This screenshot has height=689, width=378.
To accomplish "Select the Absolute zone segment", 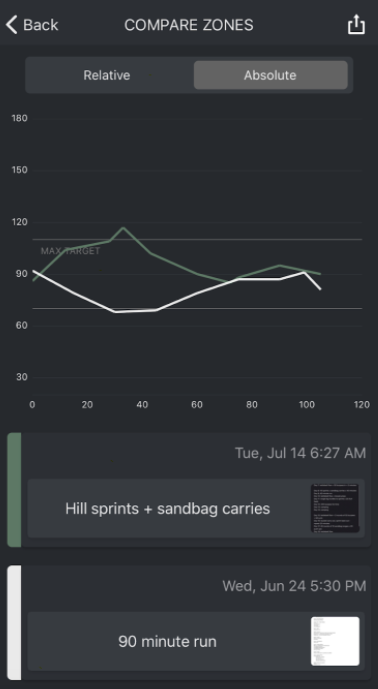I will tap(270, 75).
